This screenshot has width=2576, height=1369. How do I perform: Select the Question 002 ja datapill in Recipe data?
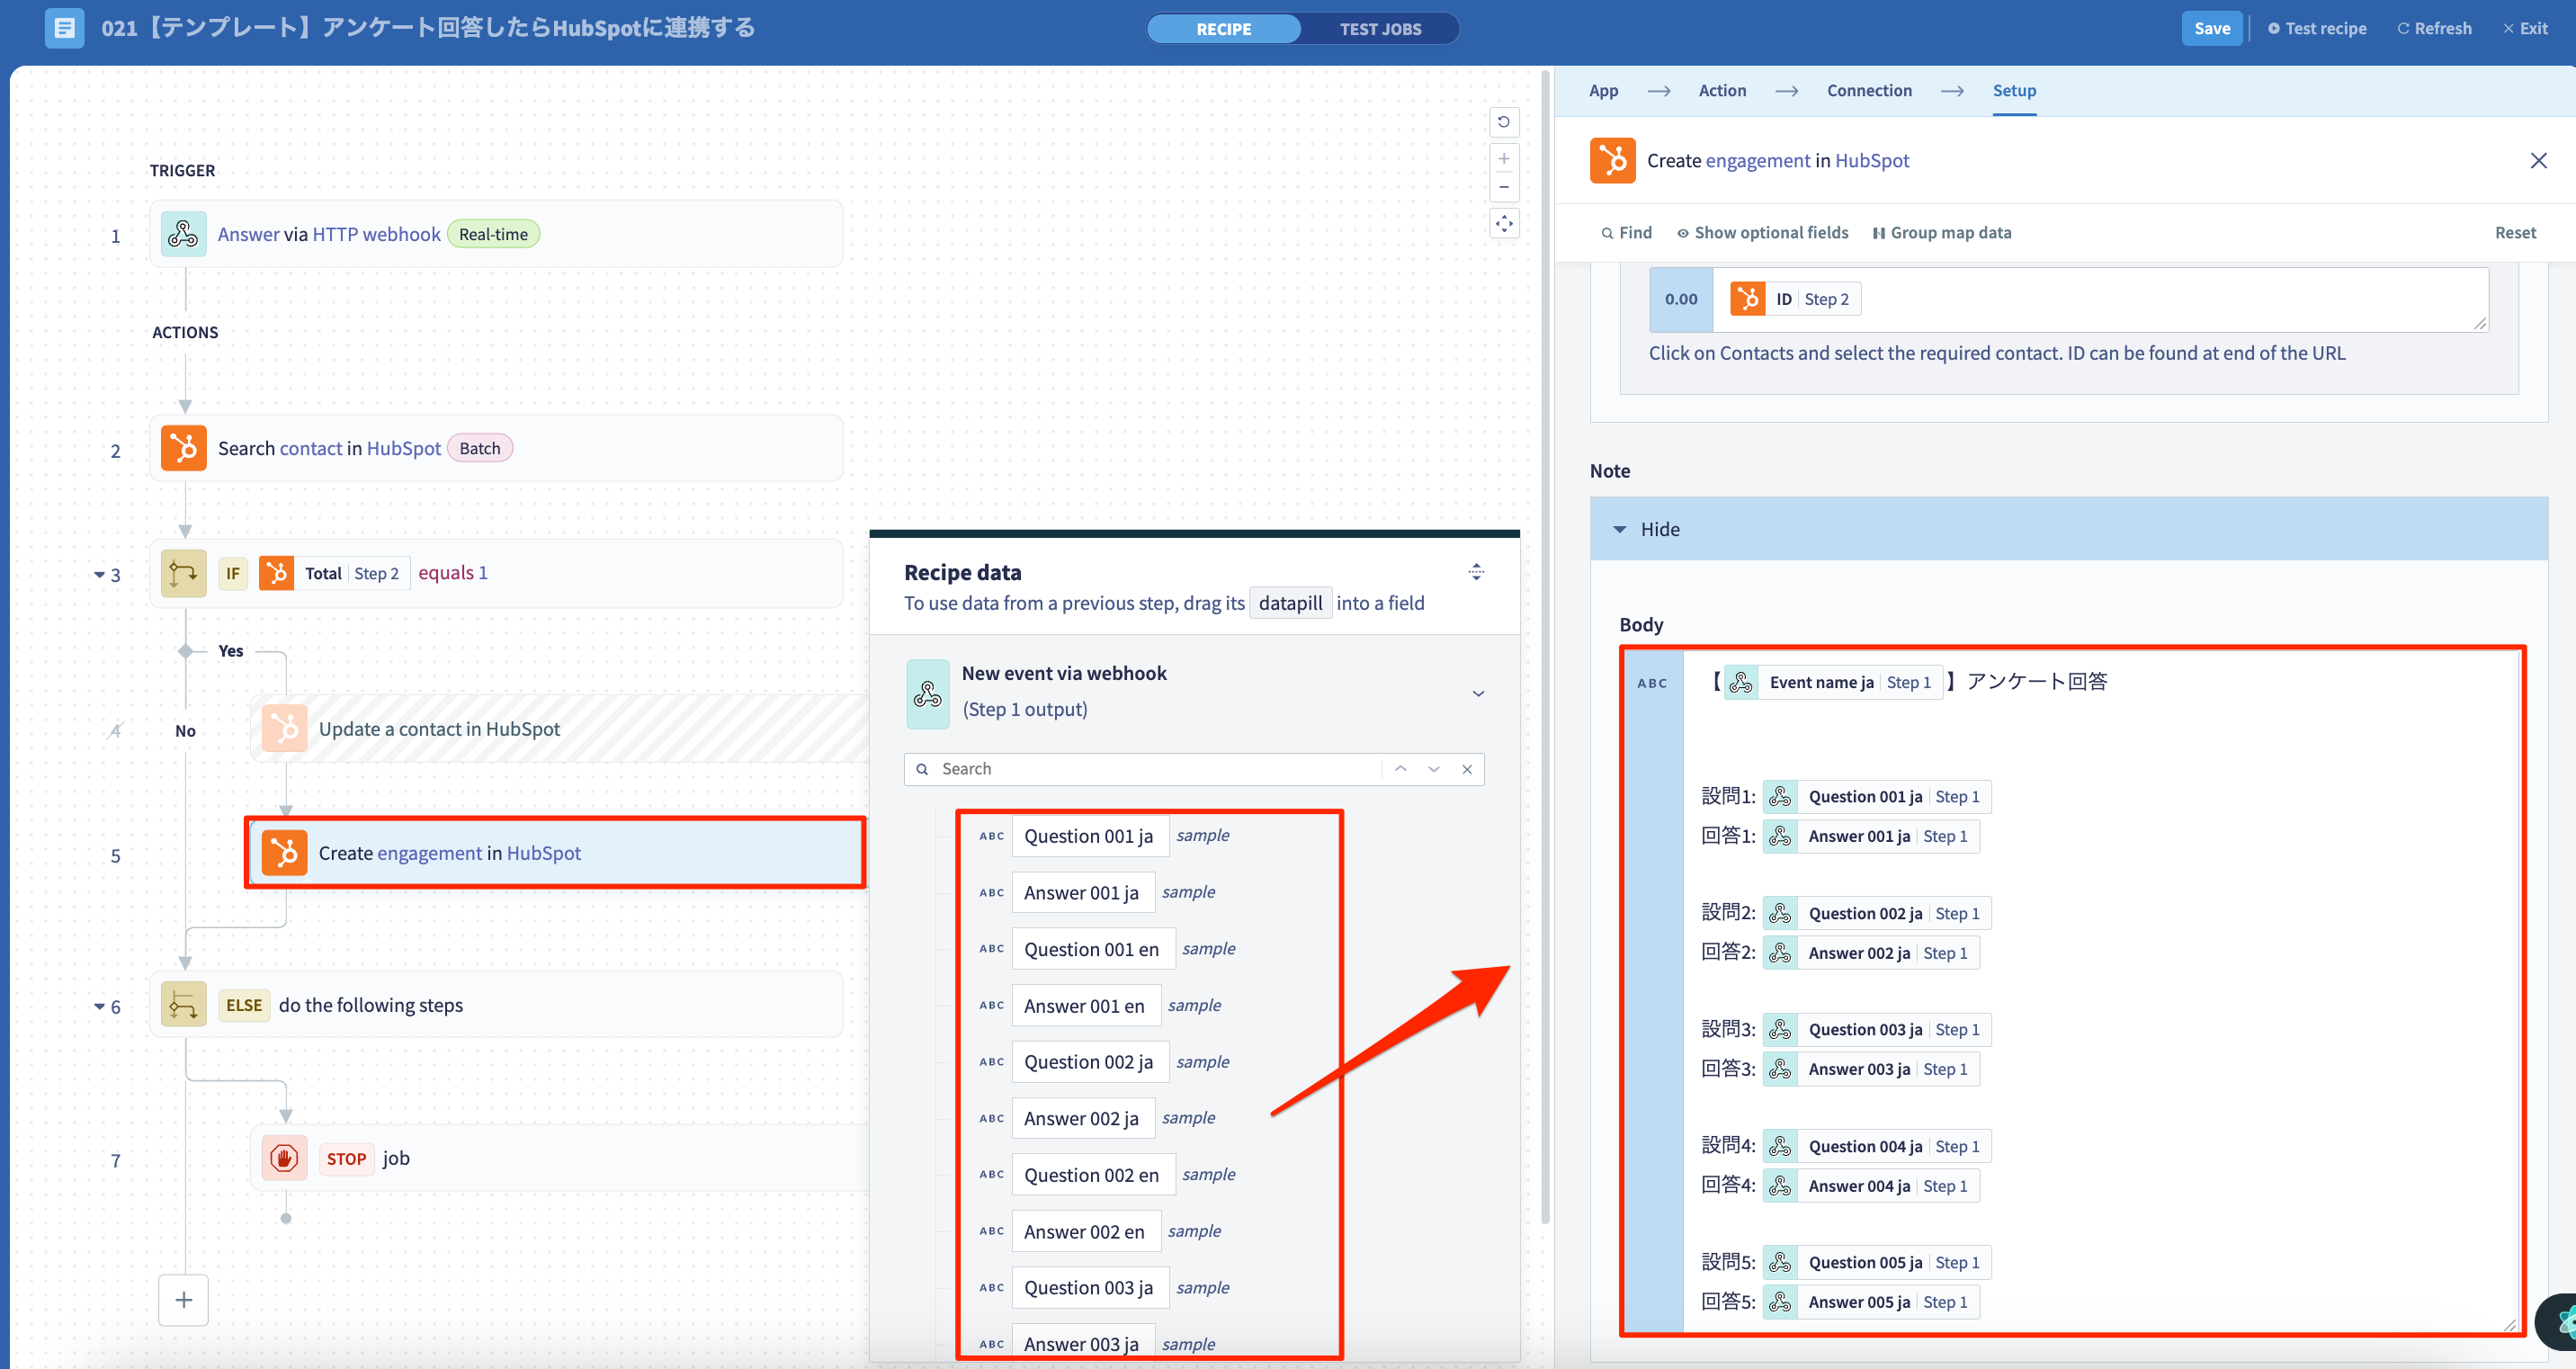[1089, 1062]
